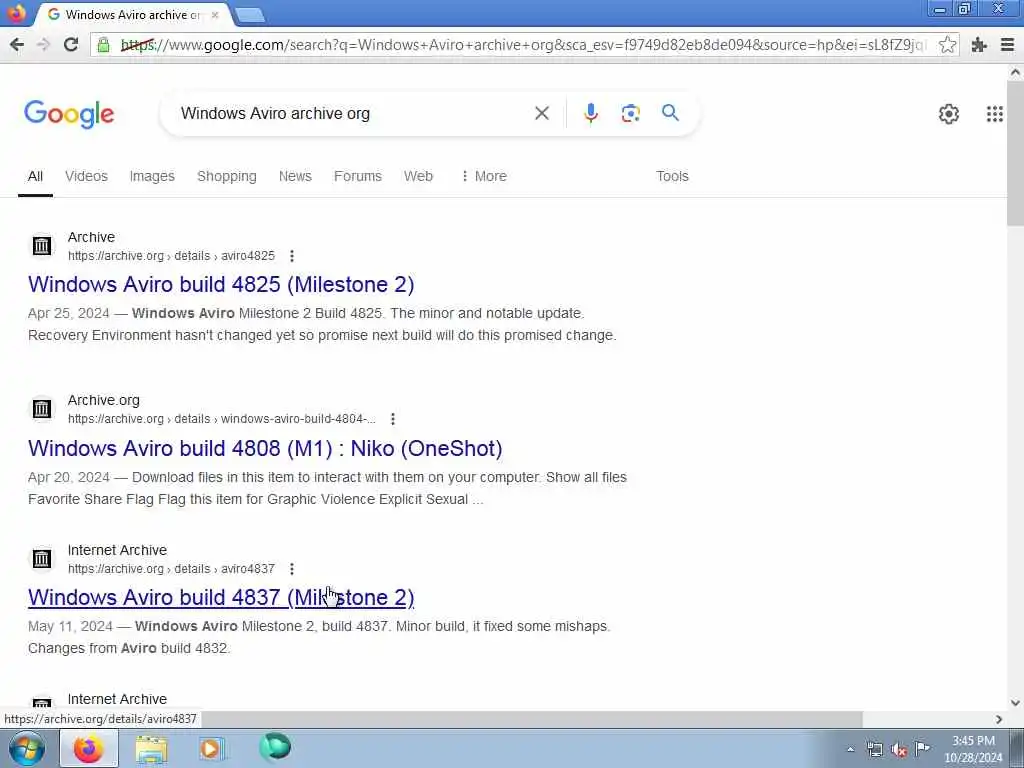Viewport: 1024px width, 768px height.
Task: Click the 'Apr 25, 2024' result snippet
Action: pos(322,325)
